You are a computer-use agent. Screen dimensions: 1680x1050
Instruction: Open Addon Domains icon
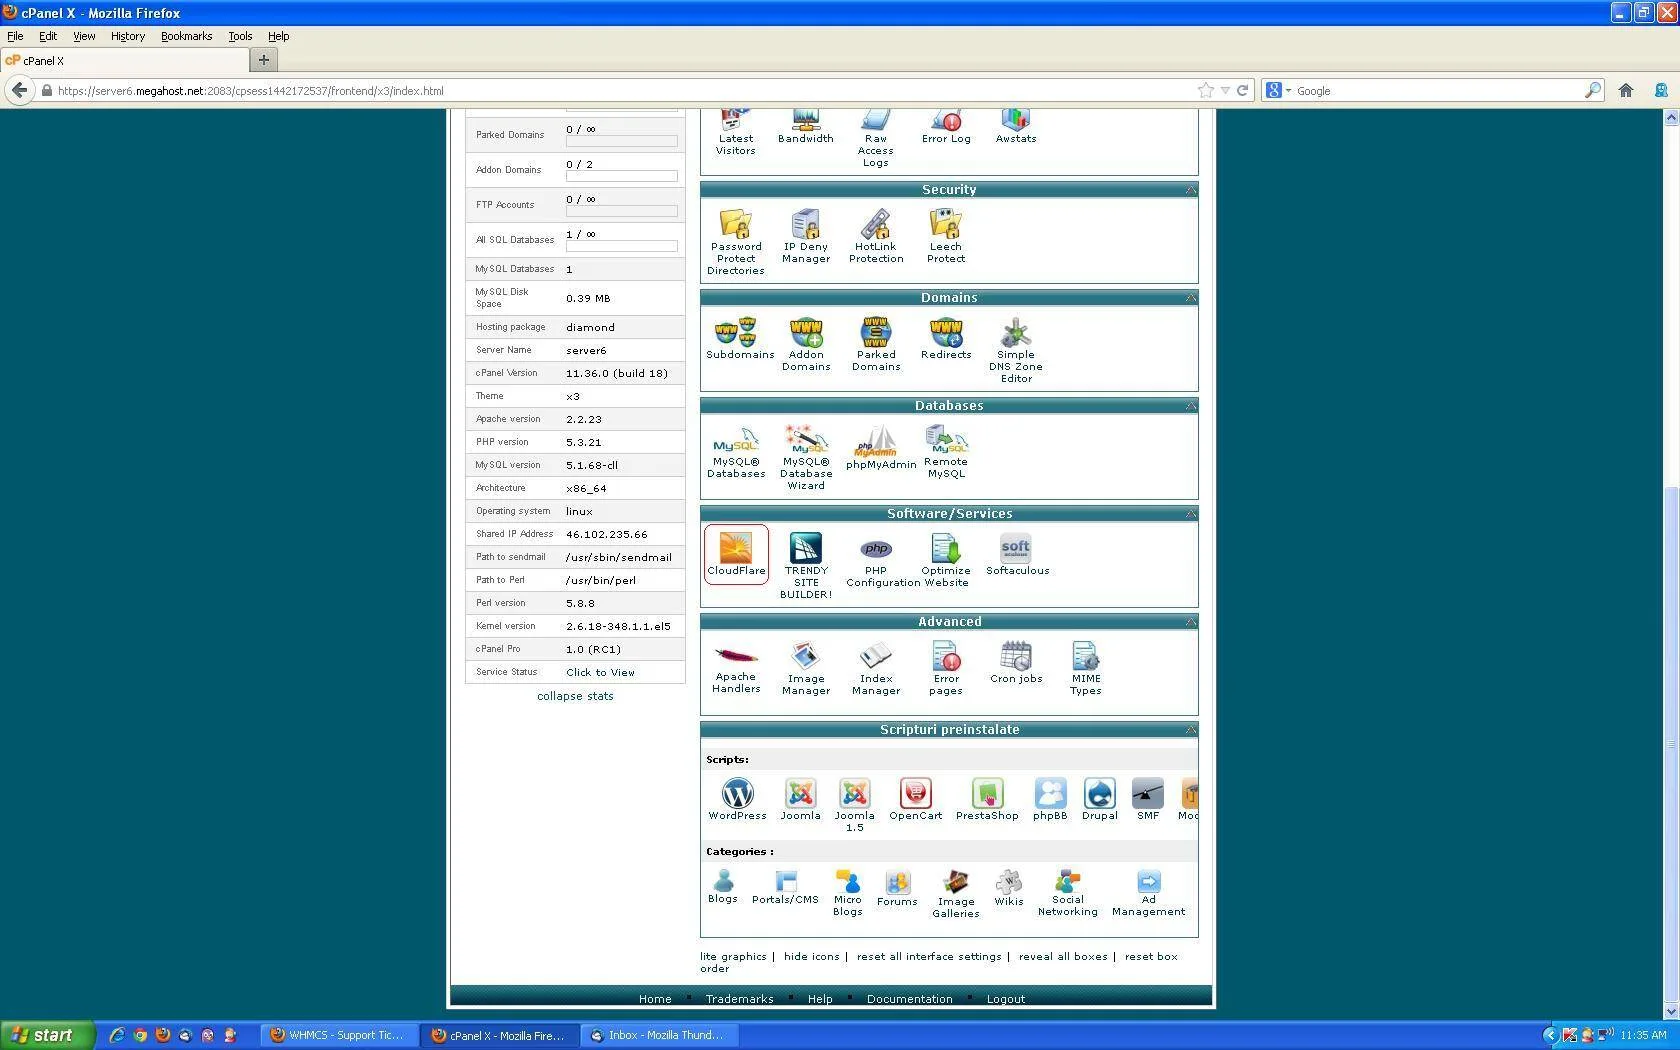coord(805,344)
